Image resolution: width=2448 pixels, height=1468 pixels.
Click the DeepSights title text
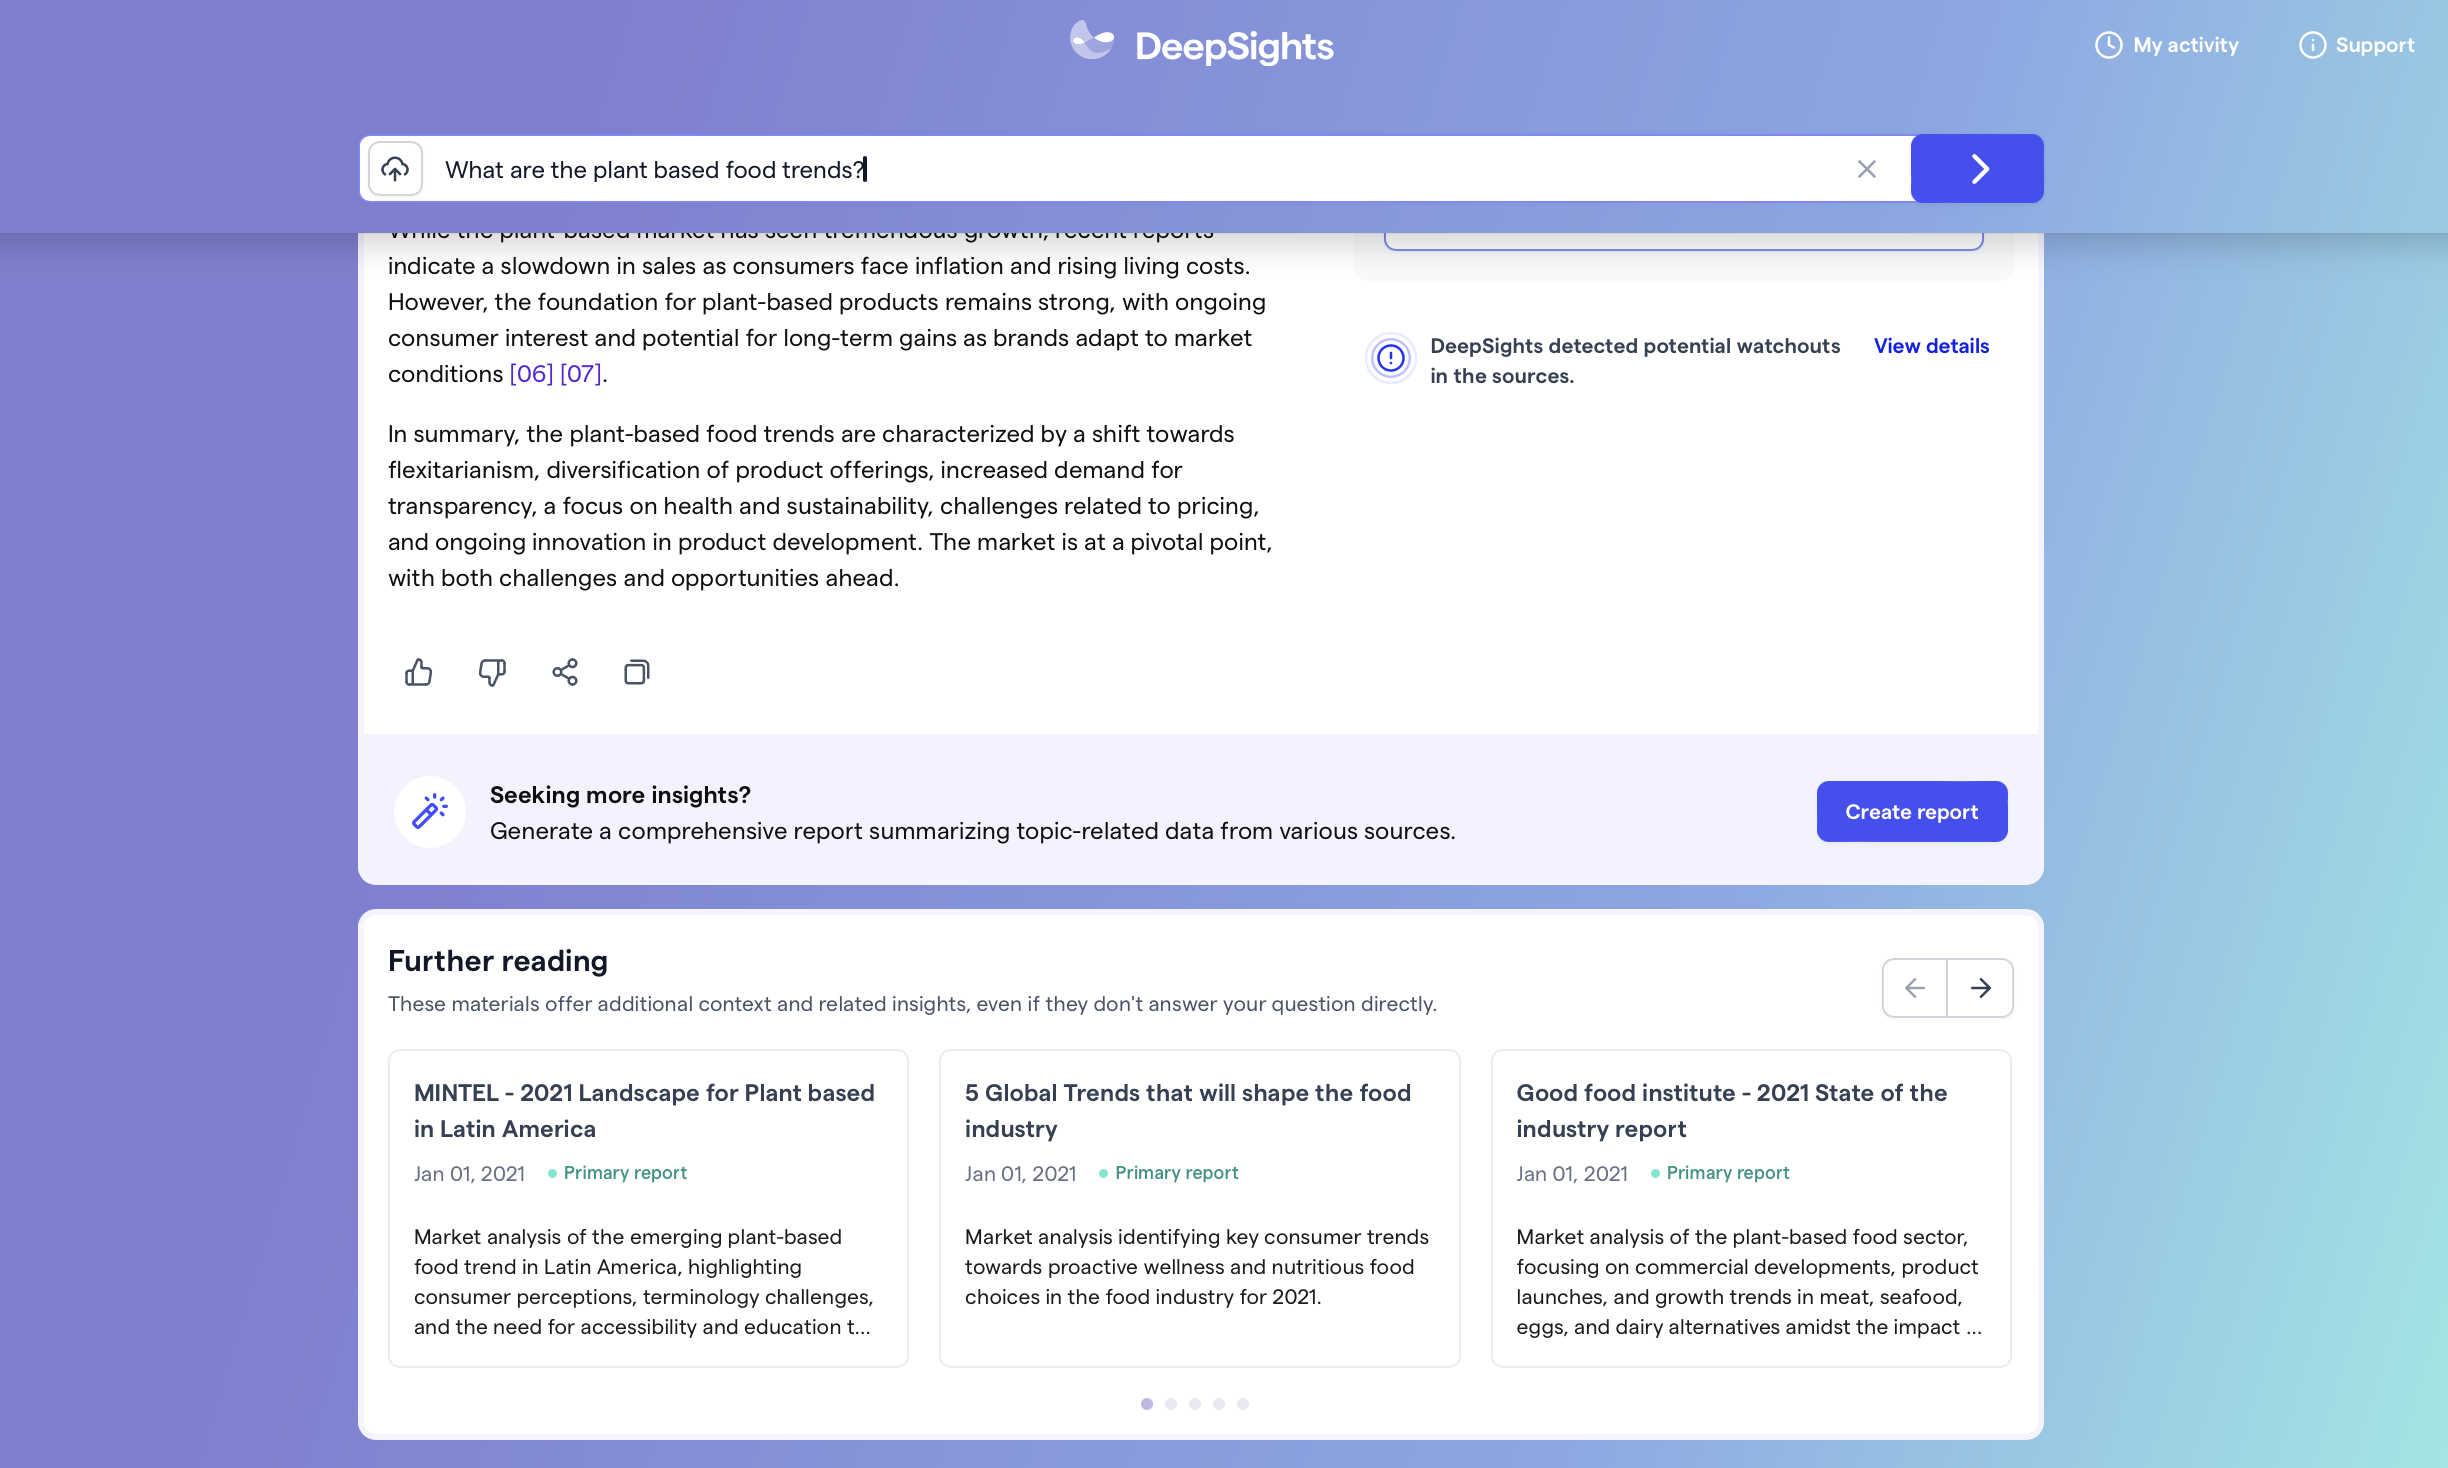[1234, 46]
